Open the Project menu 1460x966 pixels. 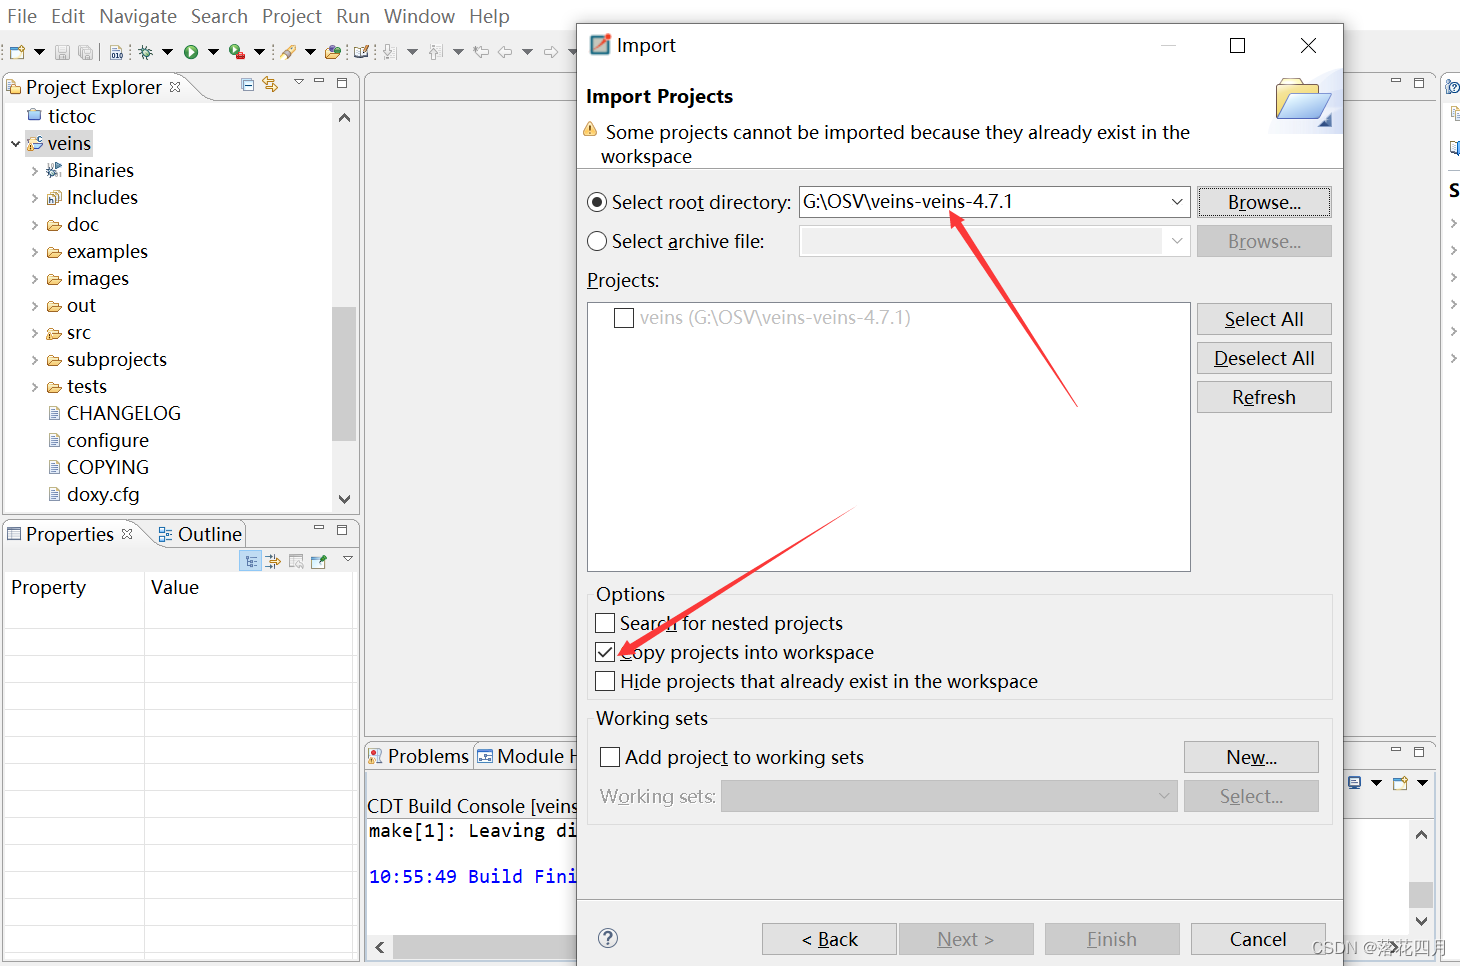click(x=292, y=16)
